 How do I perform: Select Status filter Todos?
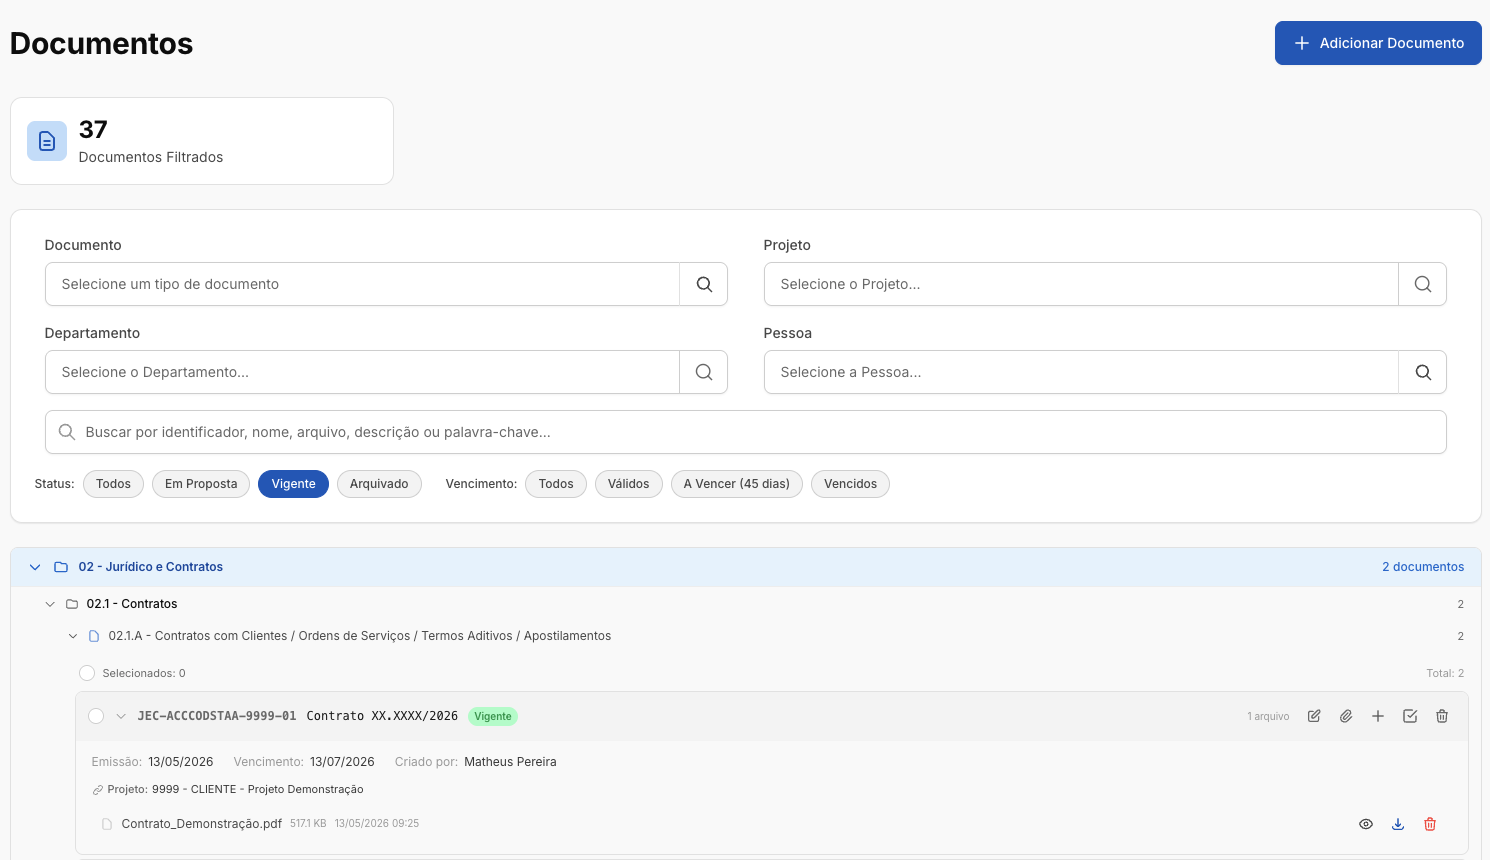point(113,484)
